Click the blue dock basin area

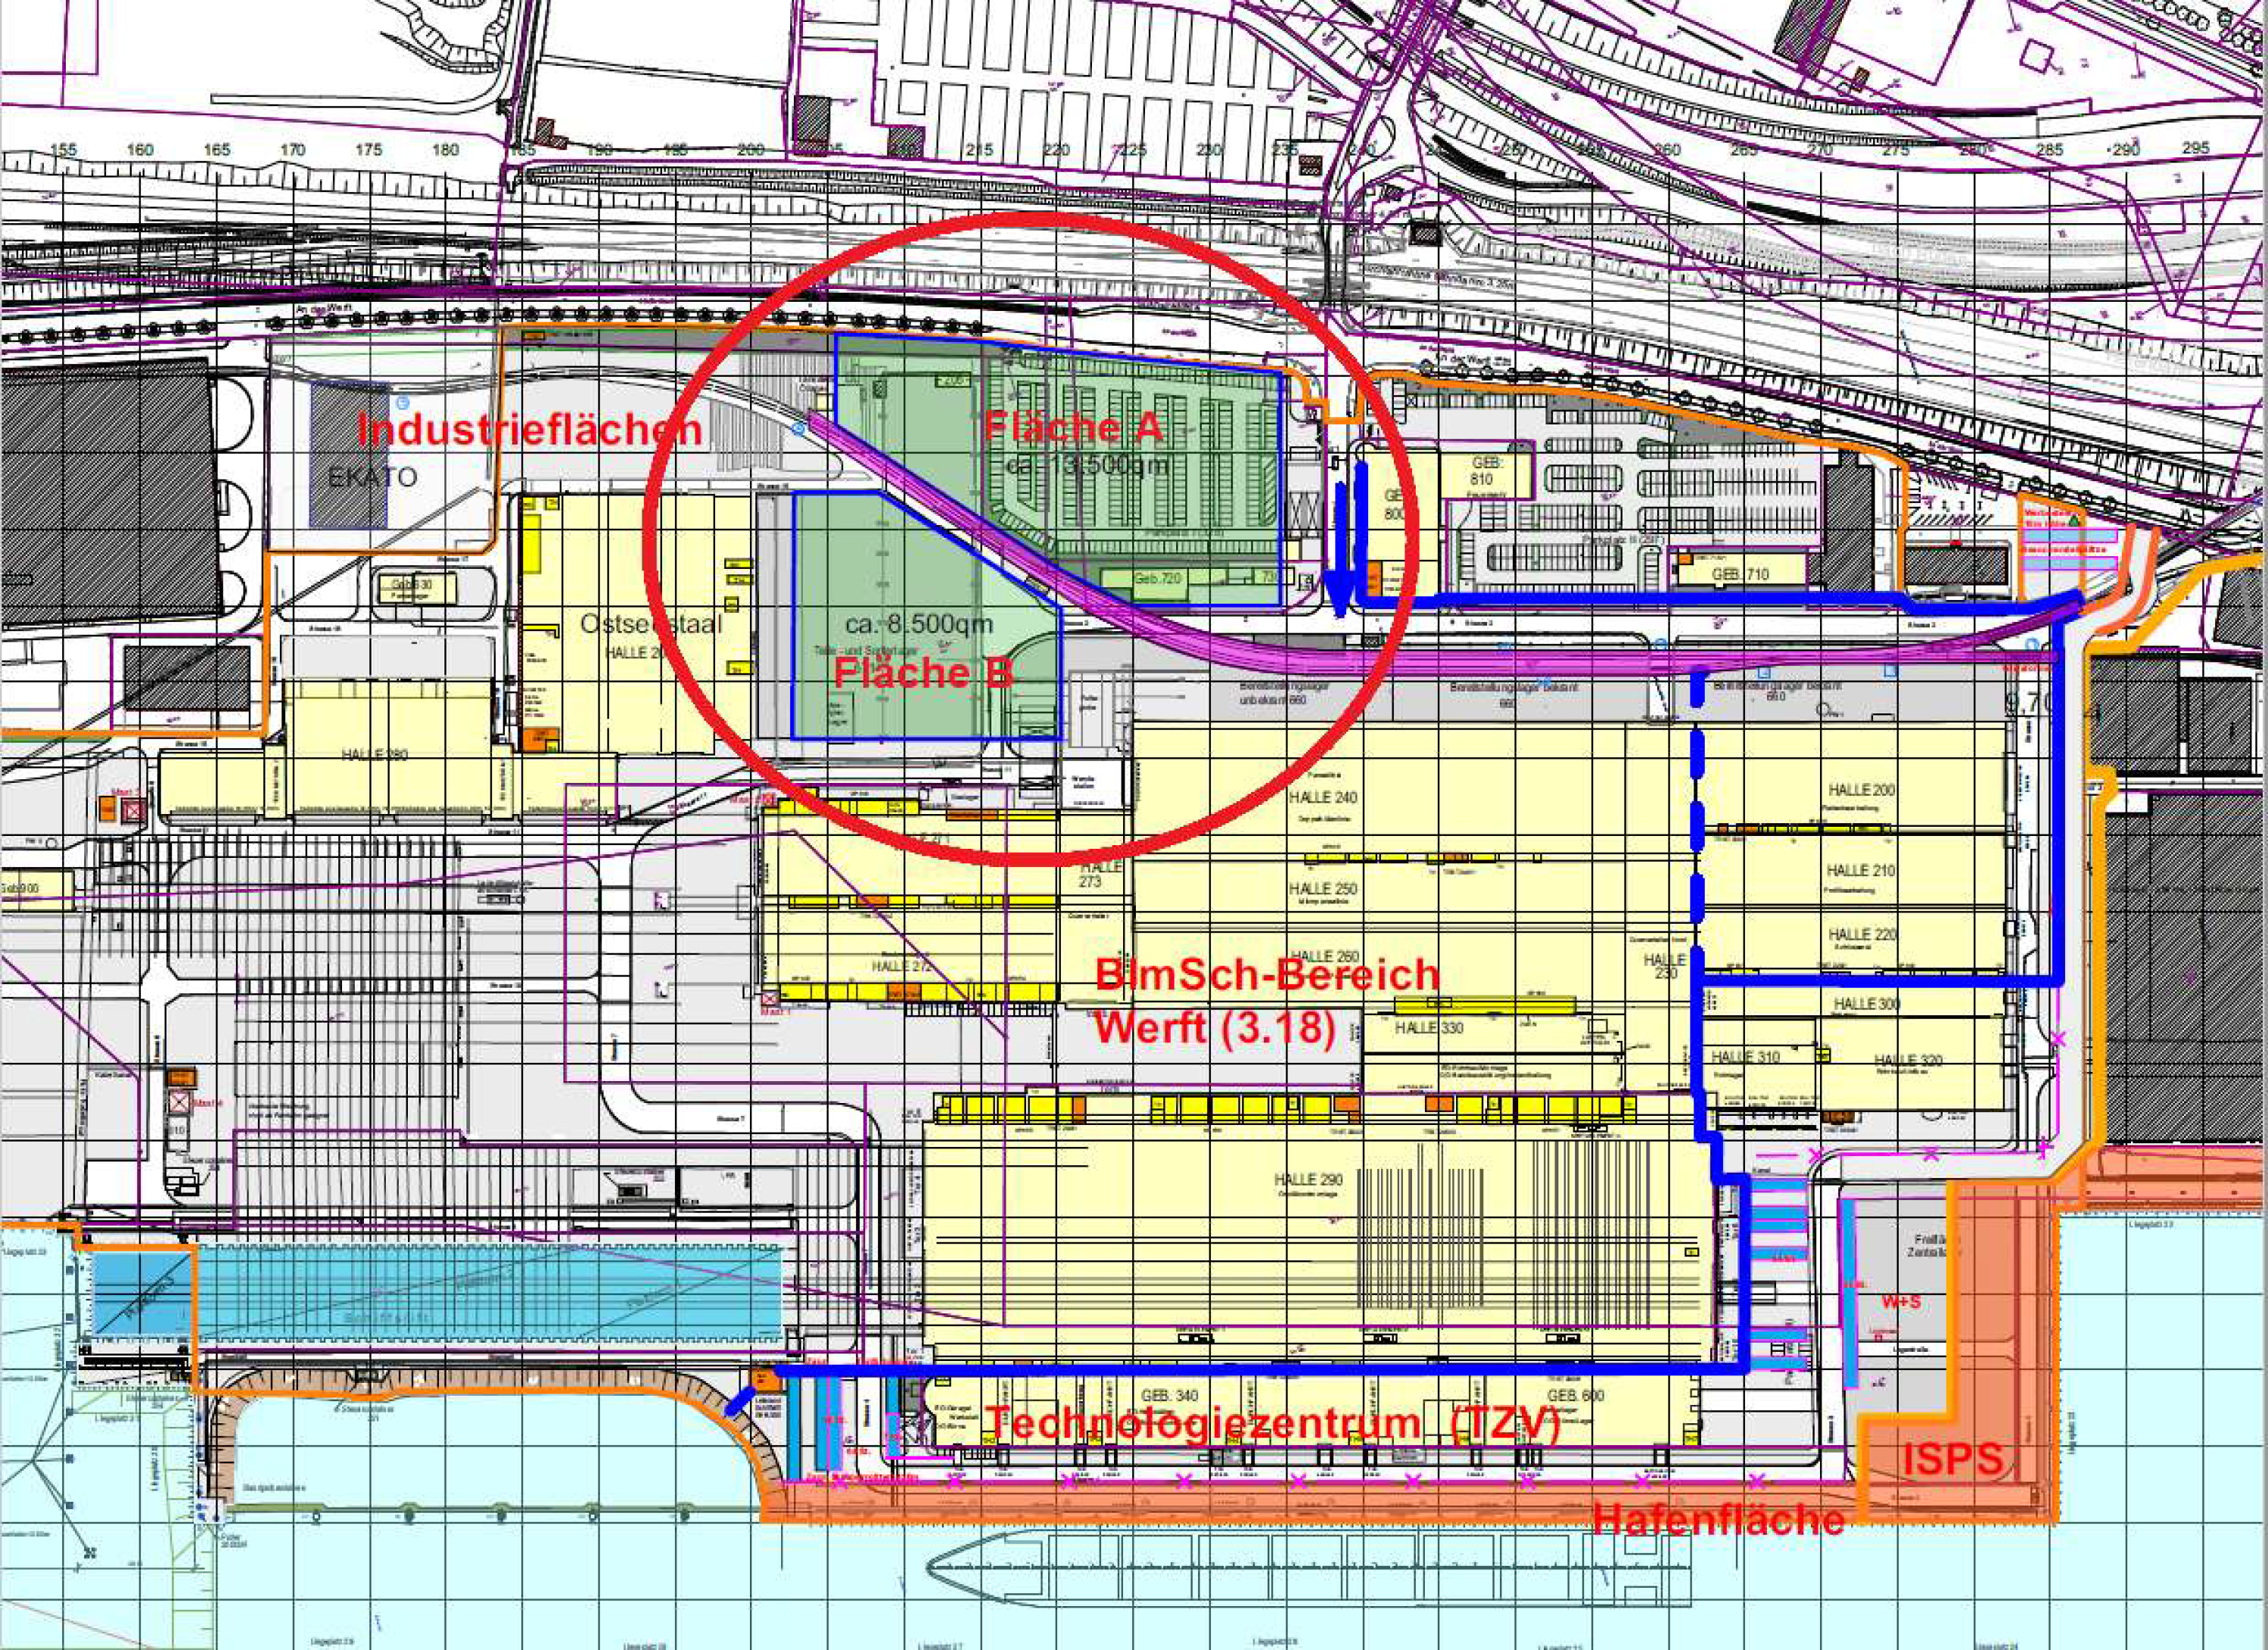[490, 1296]
